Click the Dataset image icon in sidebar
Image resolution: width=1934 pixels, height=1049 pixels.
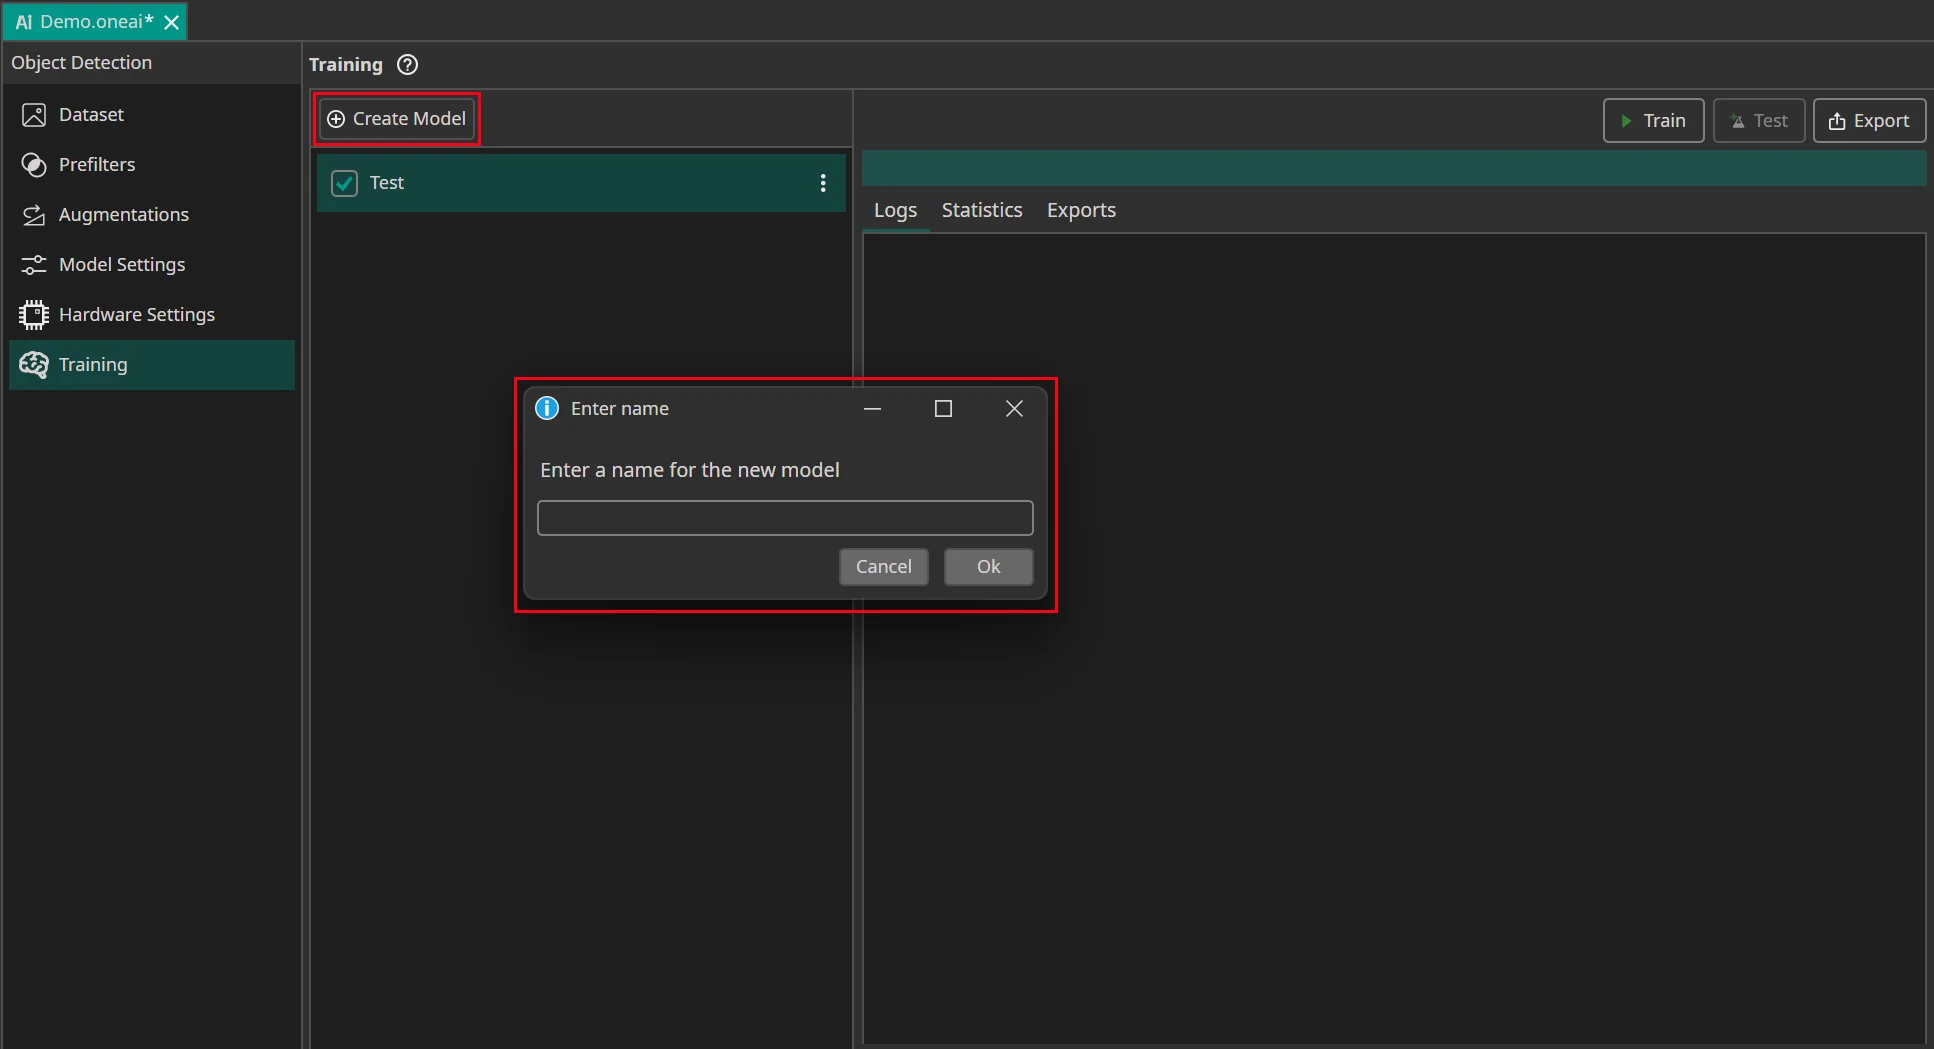[34, 115]
